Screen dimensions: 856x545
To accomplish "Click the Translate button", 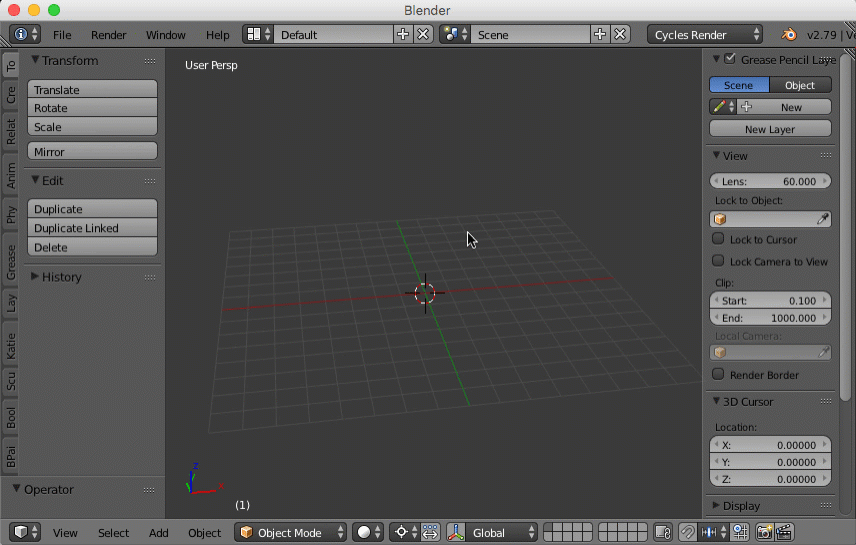I will pyautogui.click(x=92, y=90).
